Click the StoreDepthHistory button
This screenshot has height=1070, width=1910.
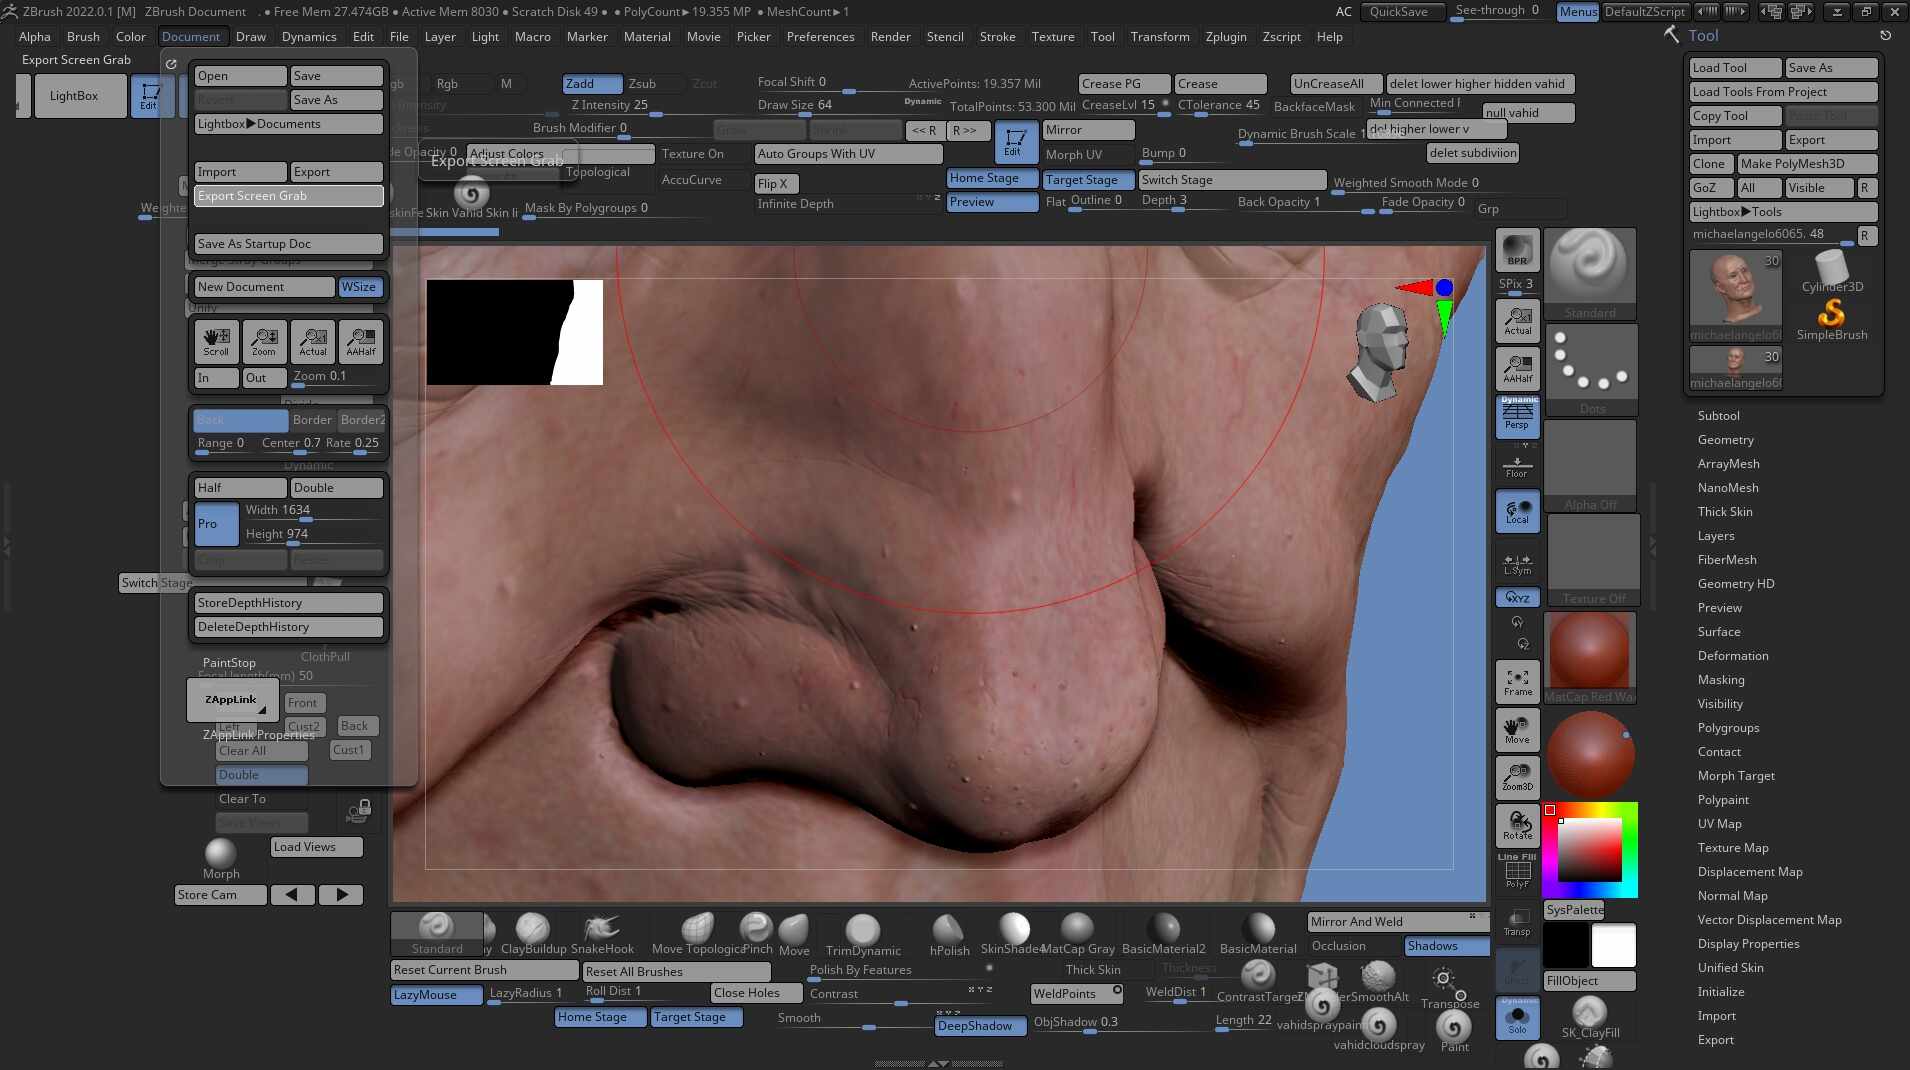[288, 603]
